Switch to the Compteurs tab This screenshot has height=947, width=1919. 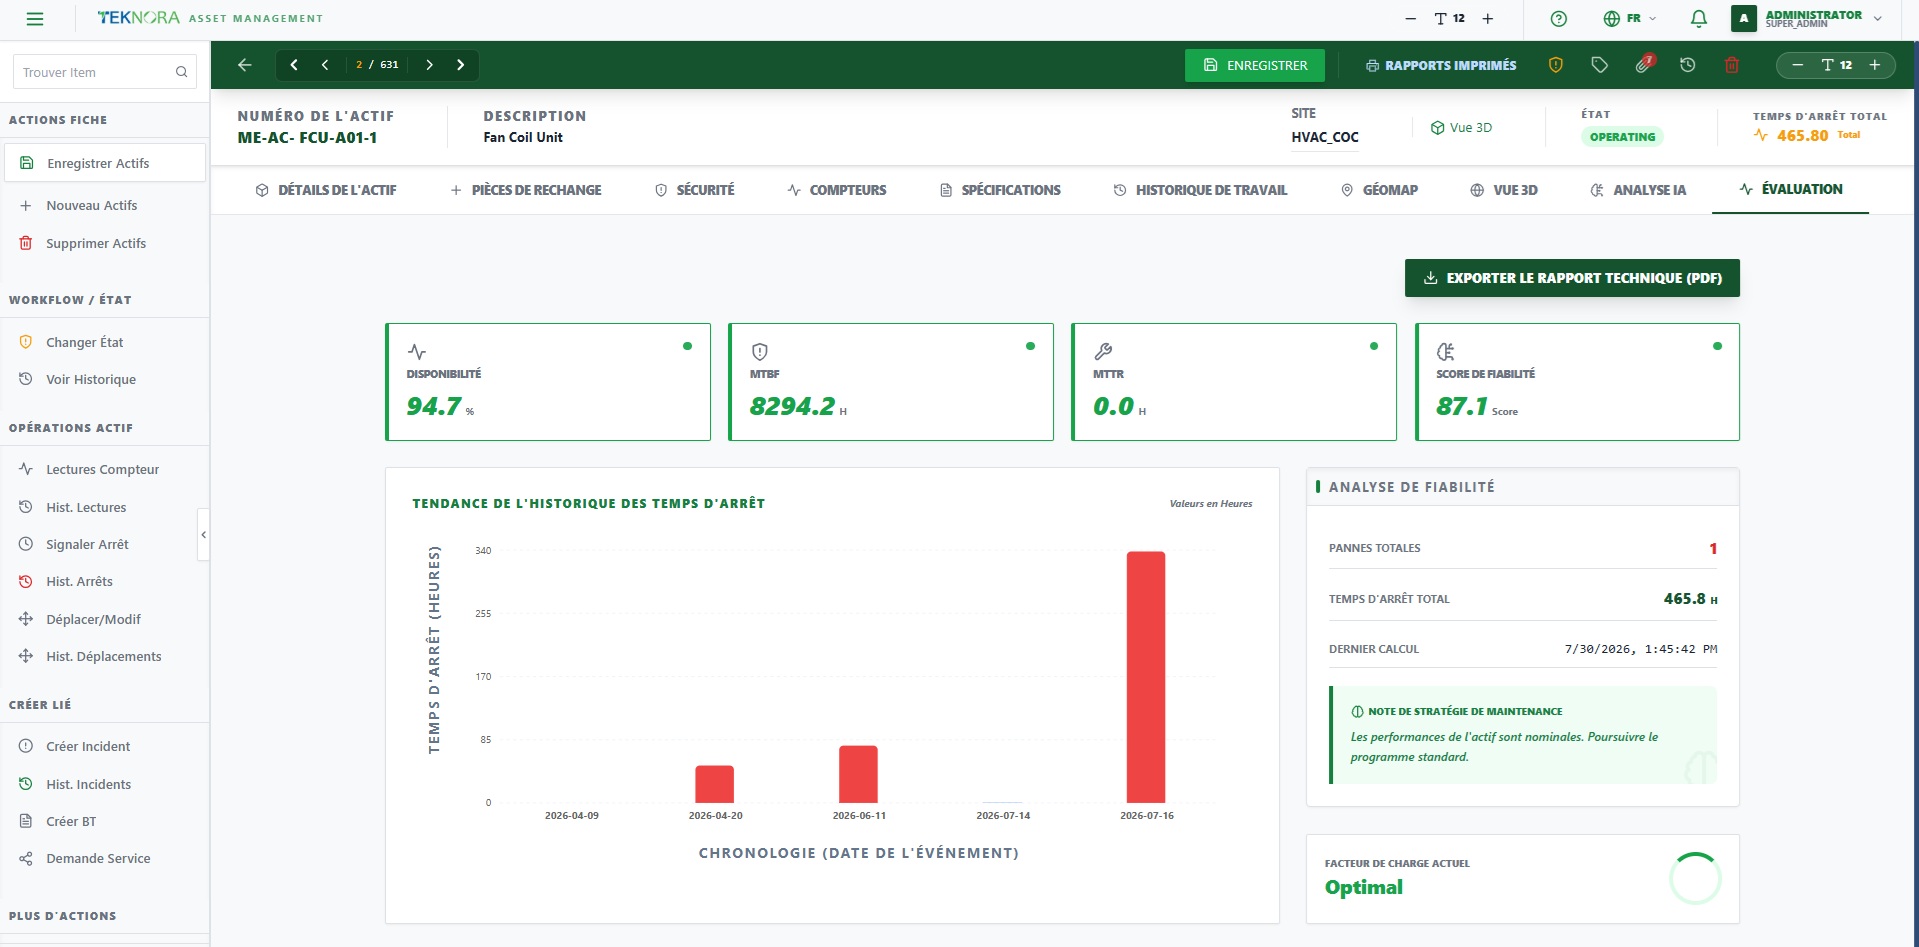pos(837,190)
